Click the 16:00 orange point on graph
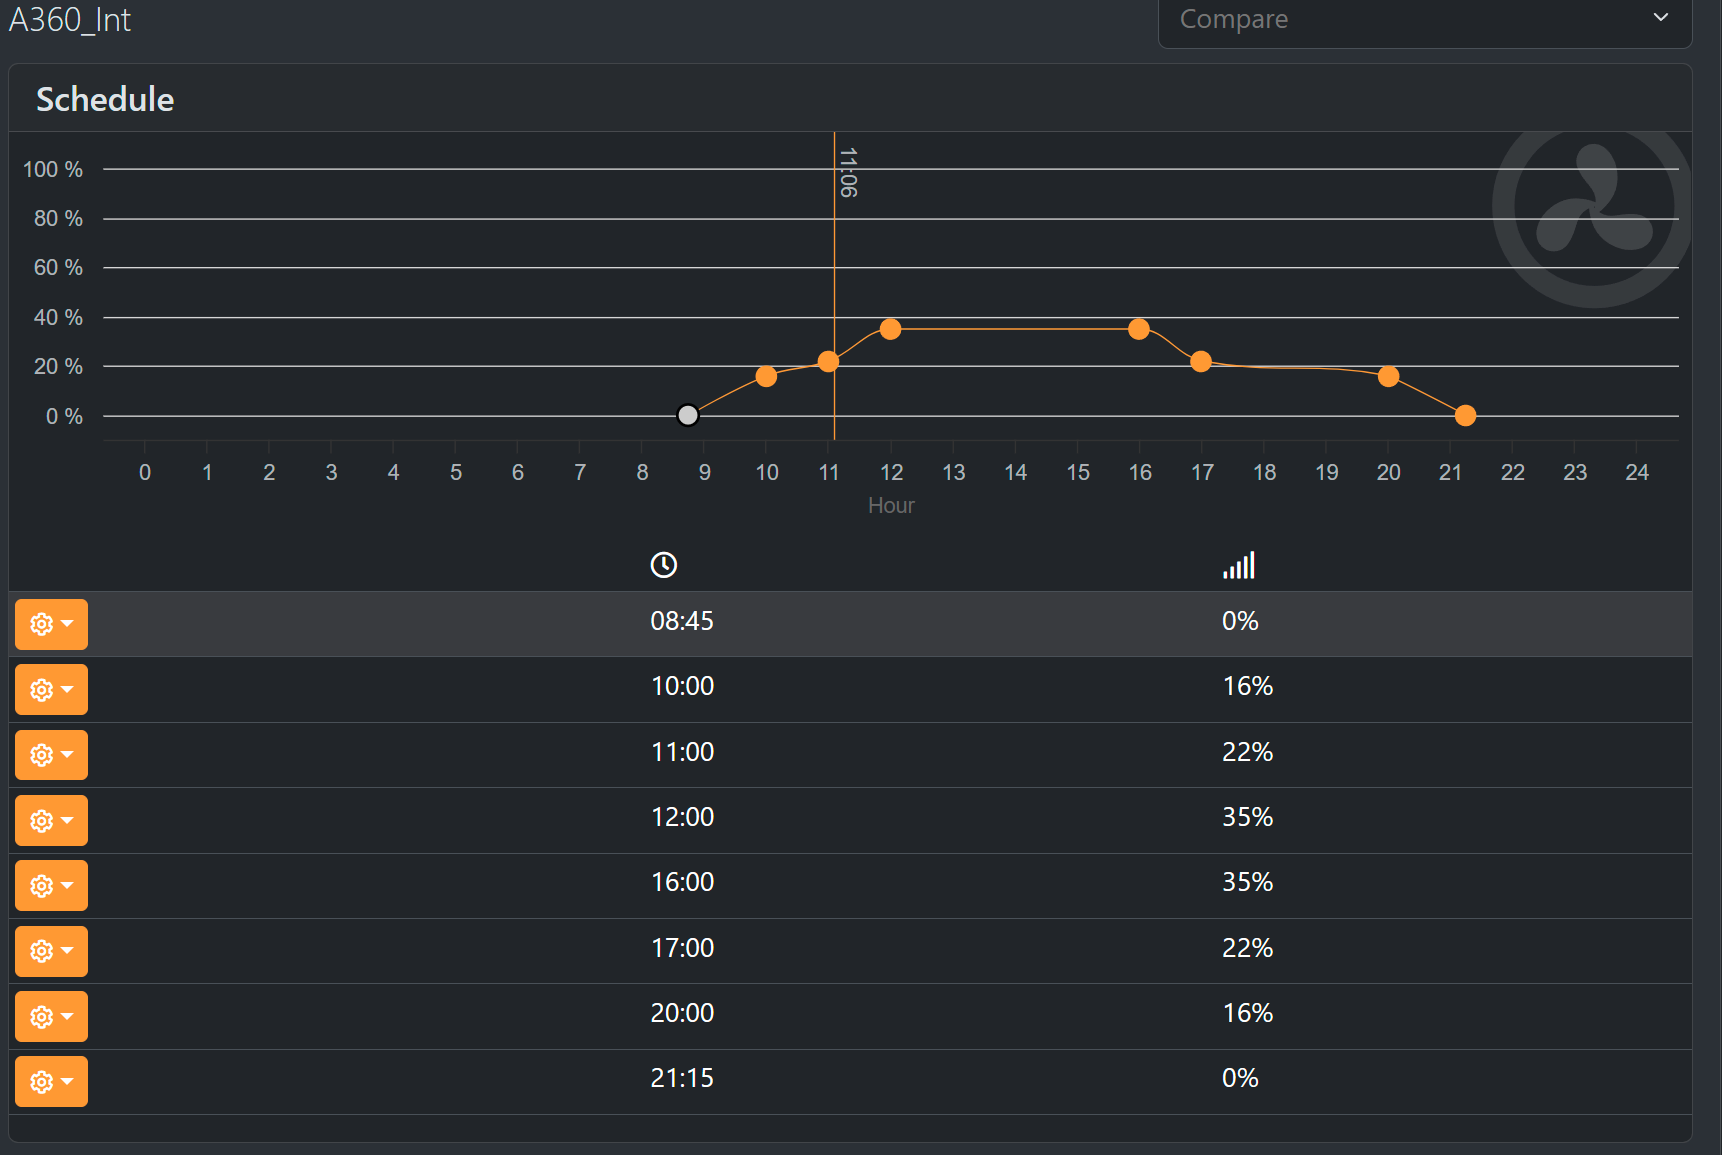1722x1155 pixels. click(1139, 329)
